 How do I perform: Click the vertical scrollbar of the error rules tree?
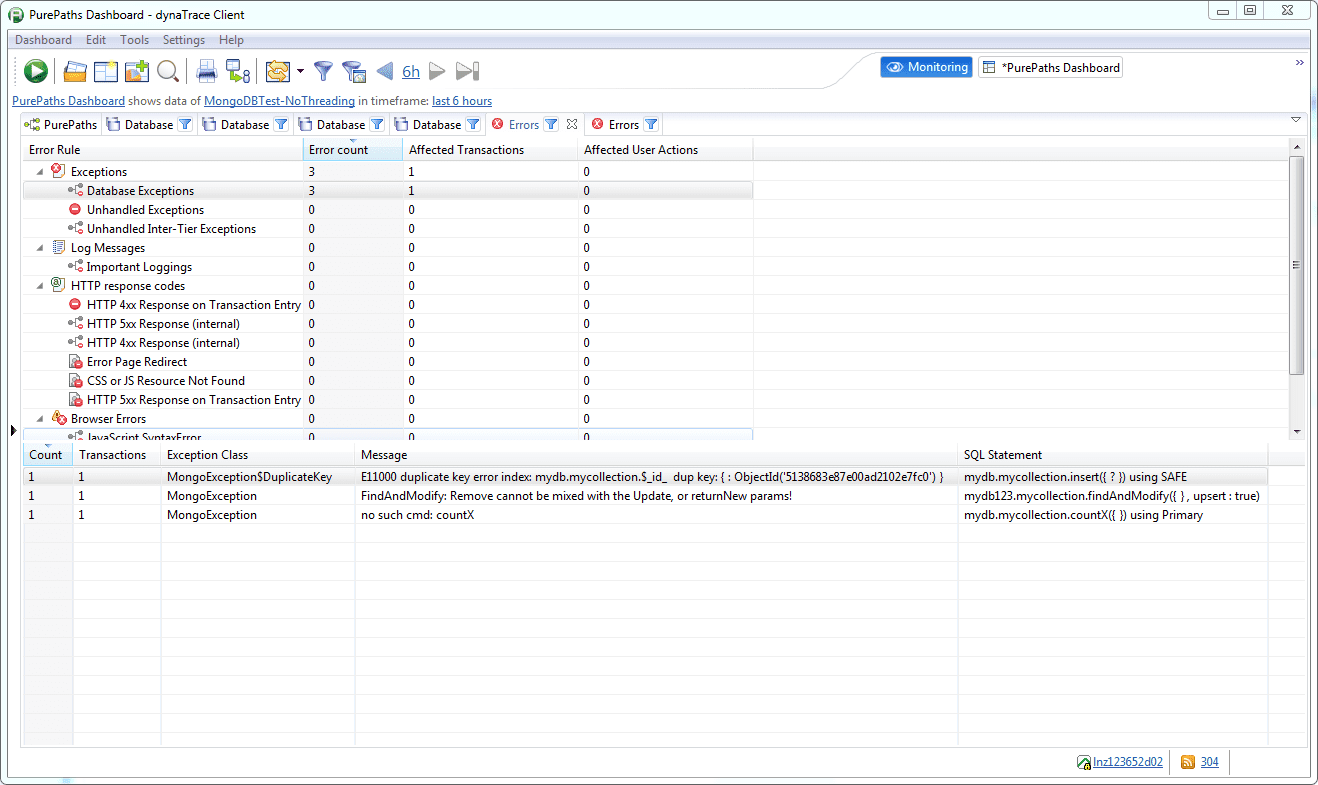1297,265
